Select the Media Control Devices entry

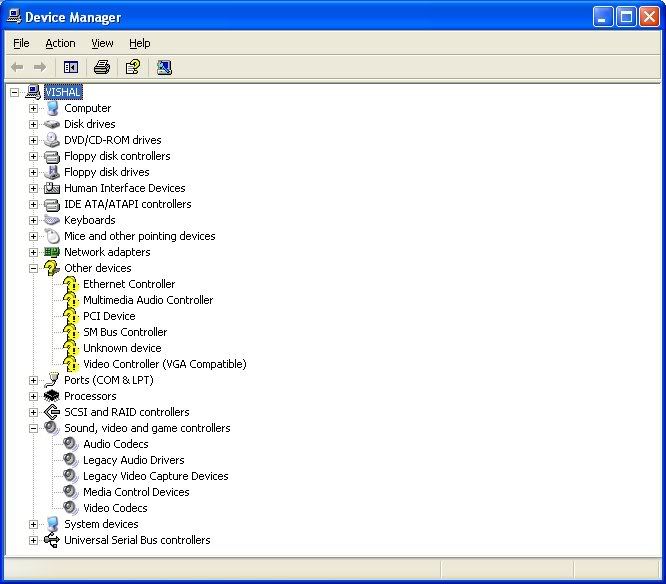(x=136, y=492)
